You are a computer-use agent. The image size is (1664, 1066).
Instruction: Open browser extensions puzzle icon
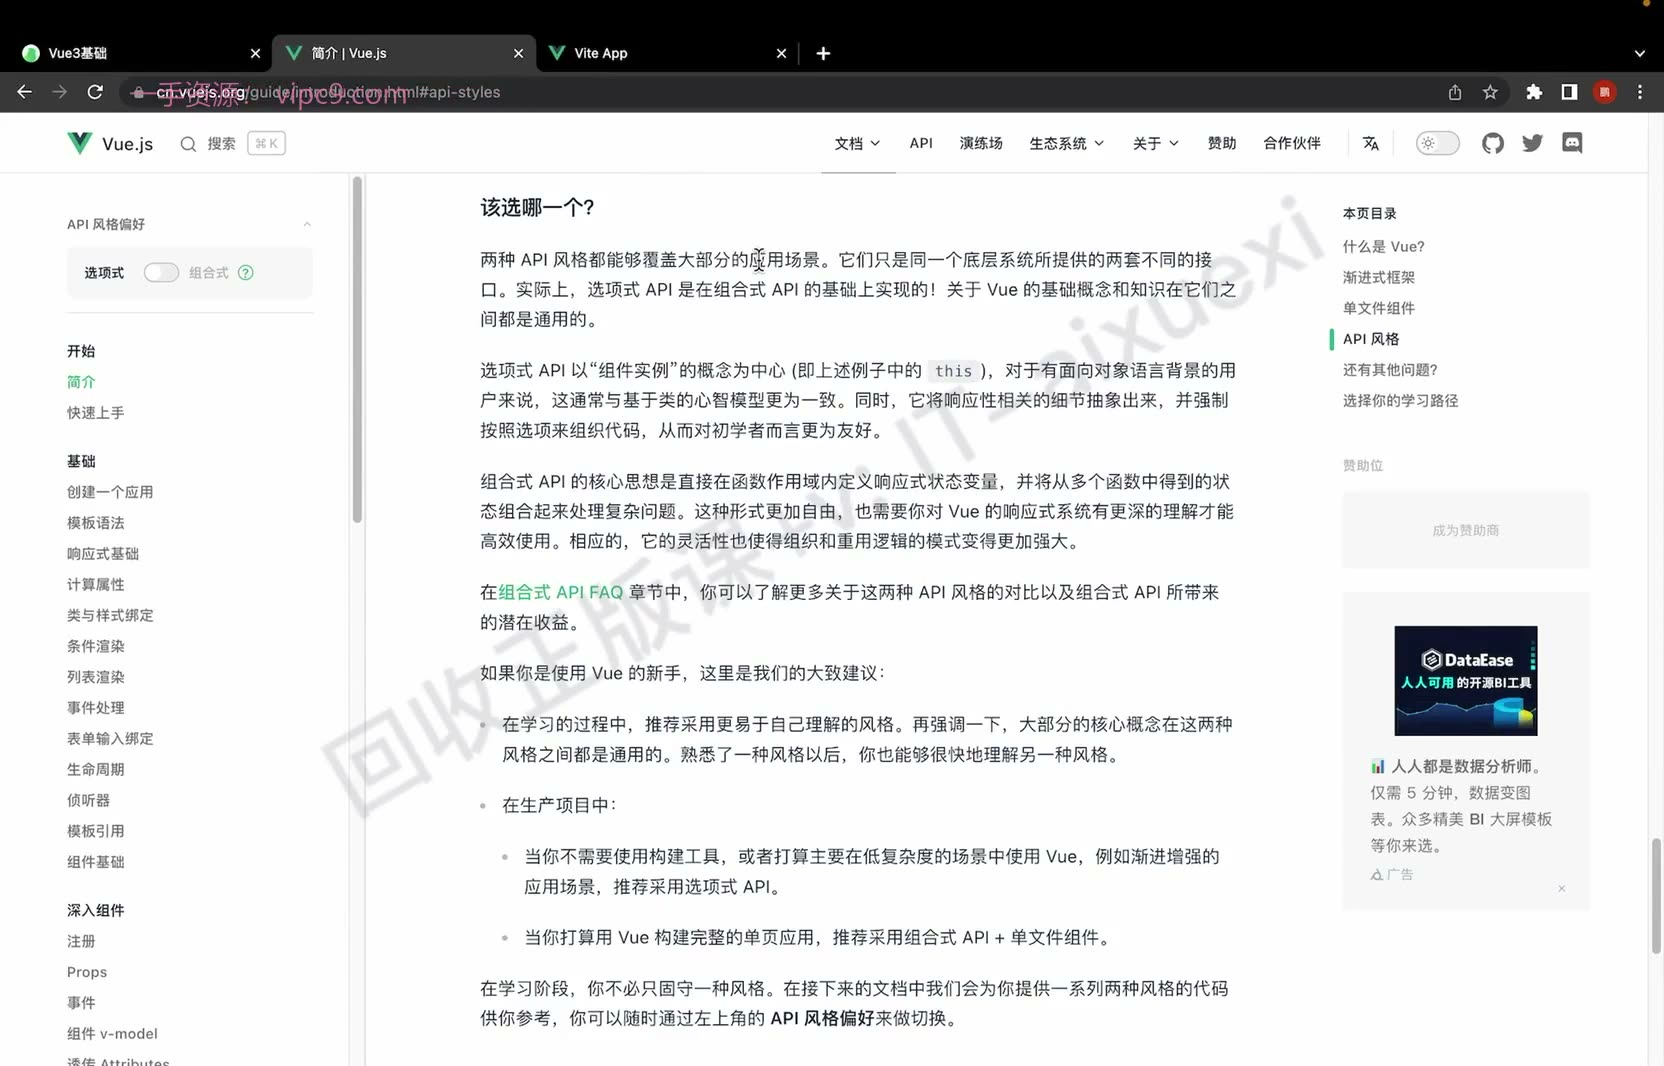(1534, 92)
